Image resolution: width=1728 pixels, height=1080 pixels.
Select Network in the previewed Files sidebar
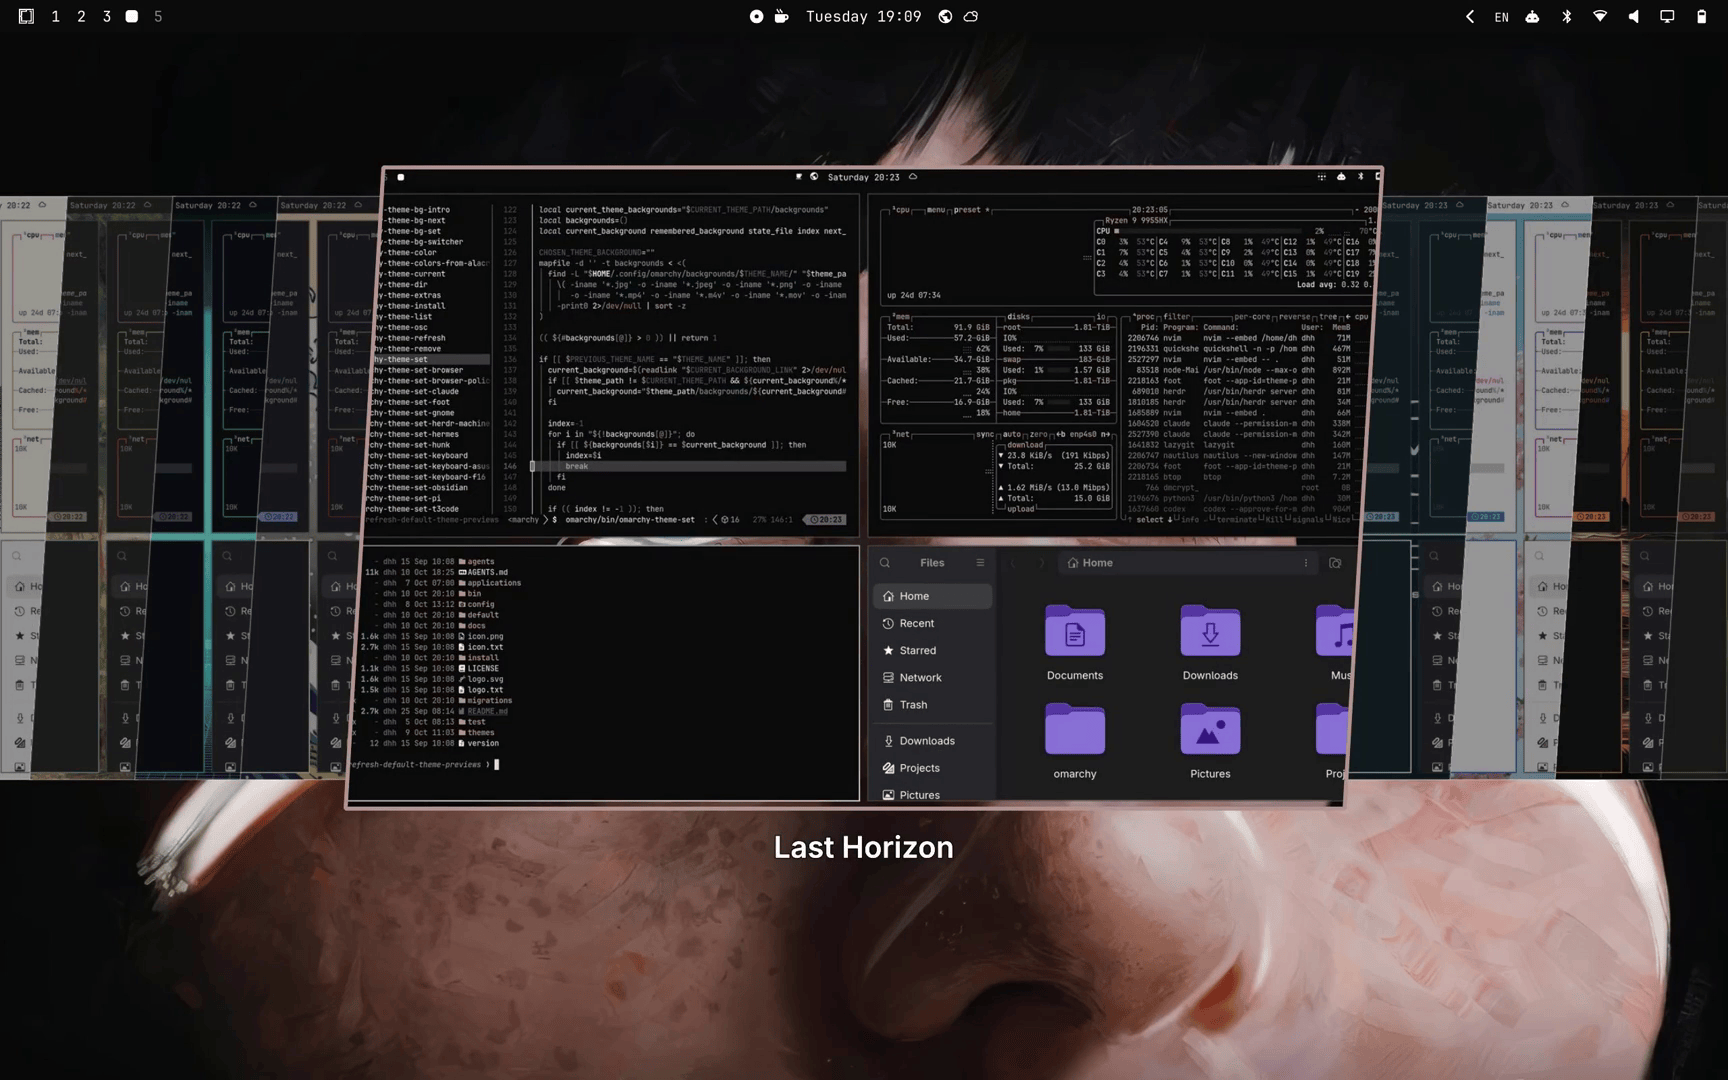933,677
